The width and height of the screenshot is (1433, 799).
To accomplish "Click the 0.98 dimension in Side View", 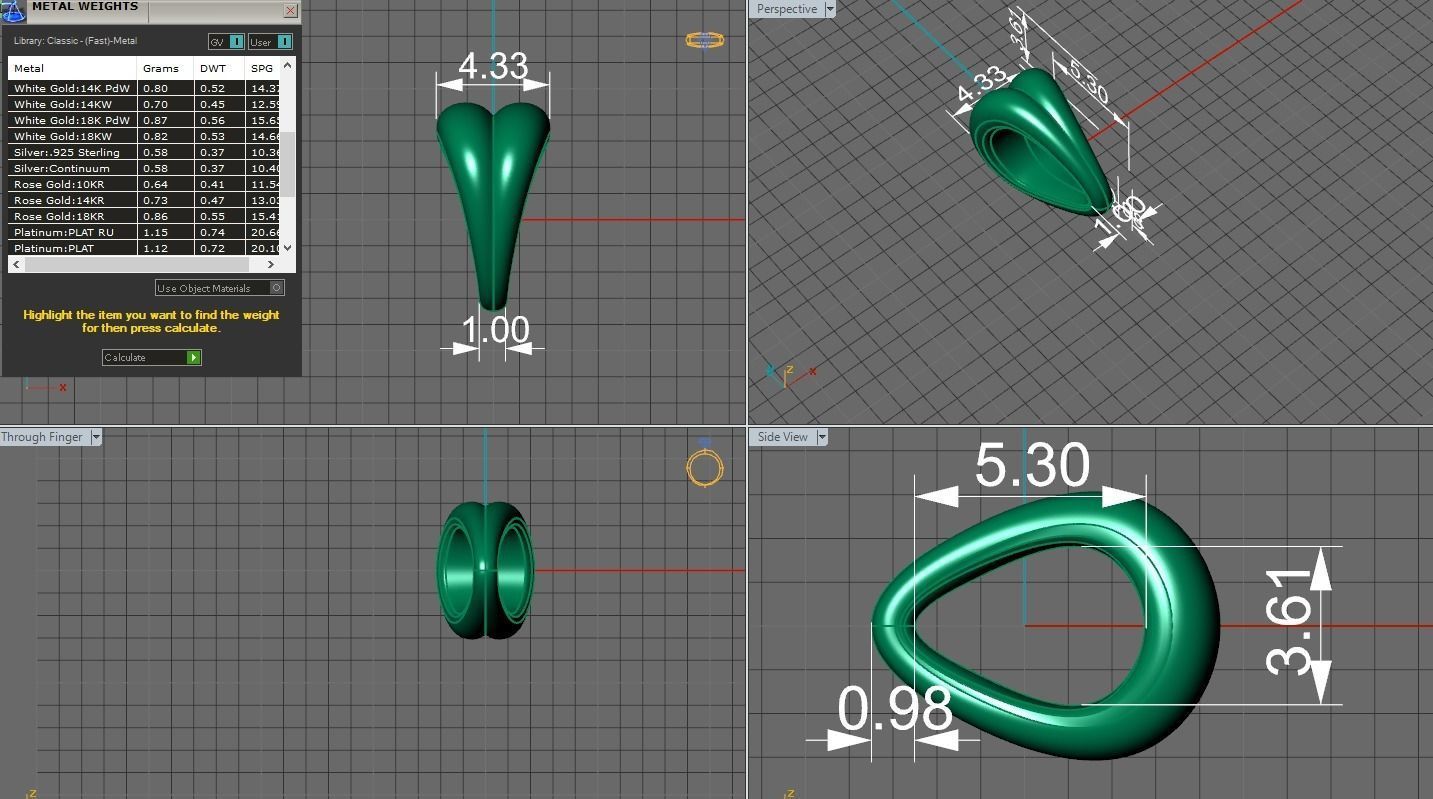I will [x=895, y=709].
